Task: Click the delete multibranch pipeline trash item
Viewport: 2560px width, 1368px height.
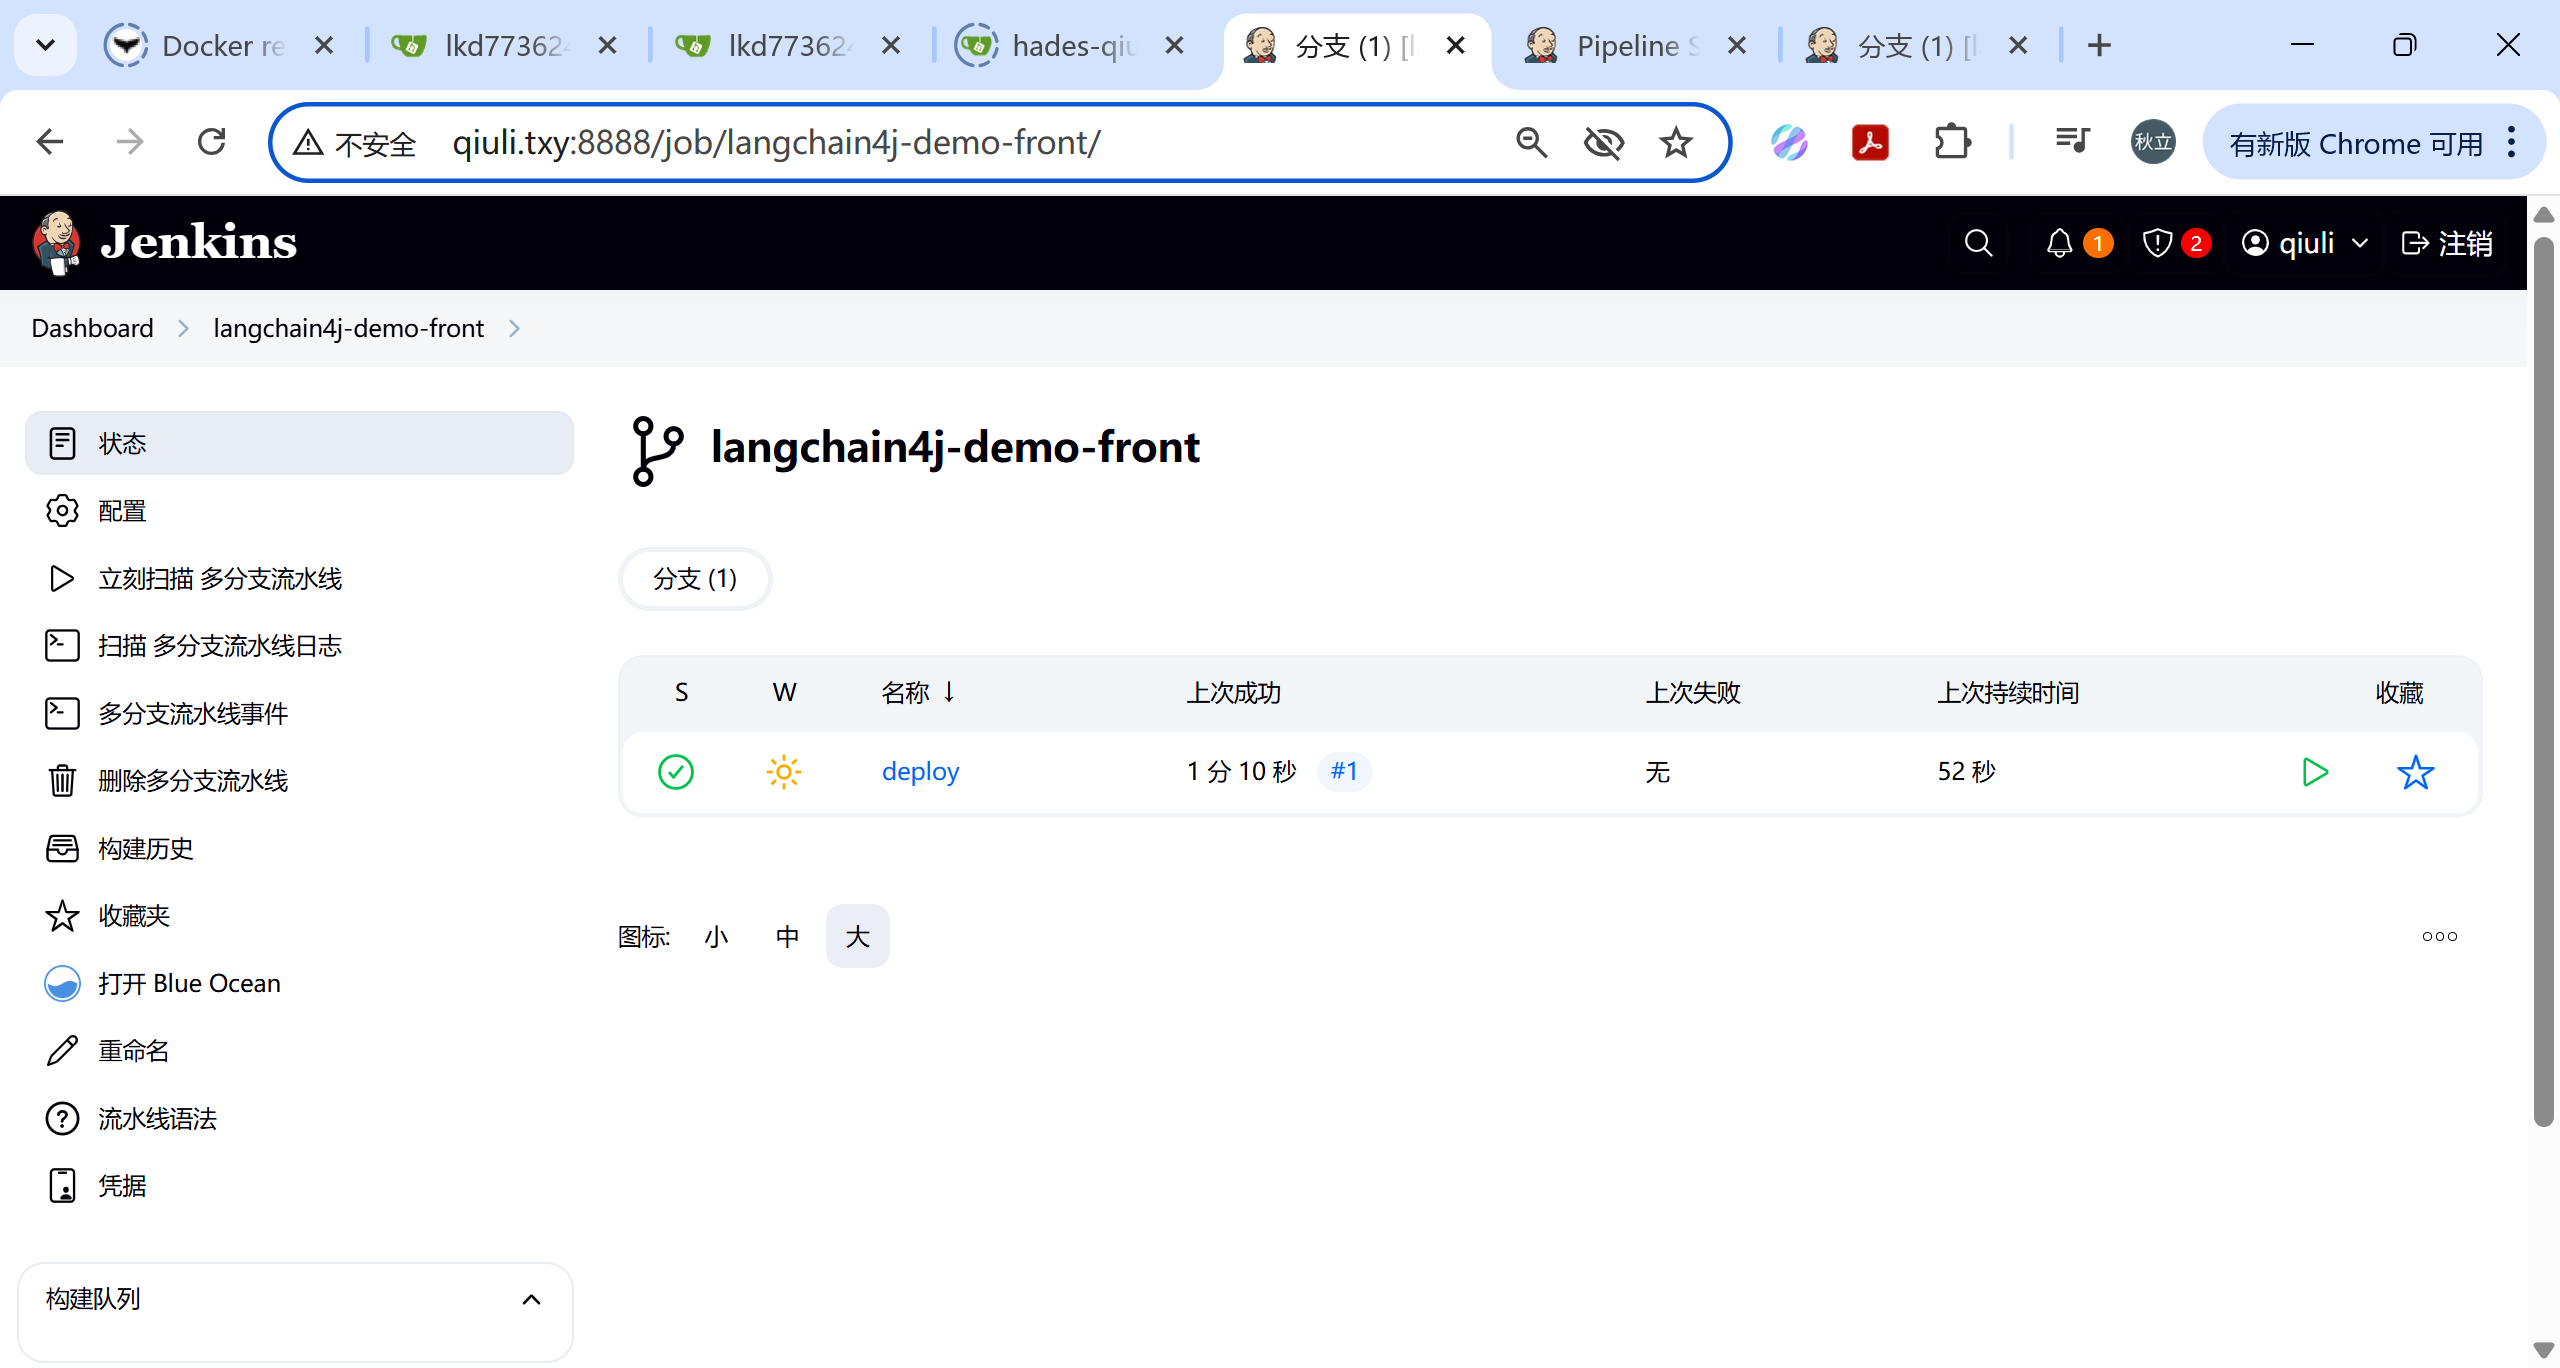Action: point(192,780)
